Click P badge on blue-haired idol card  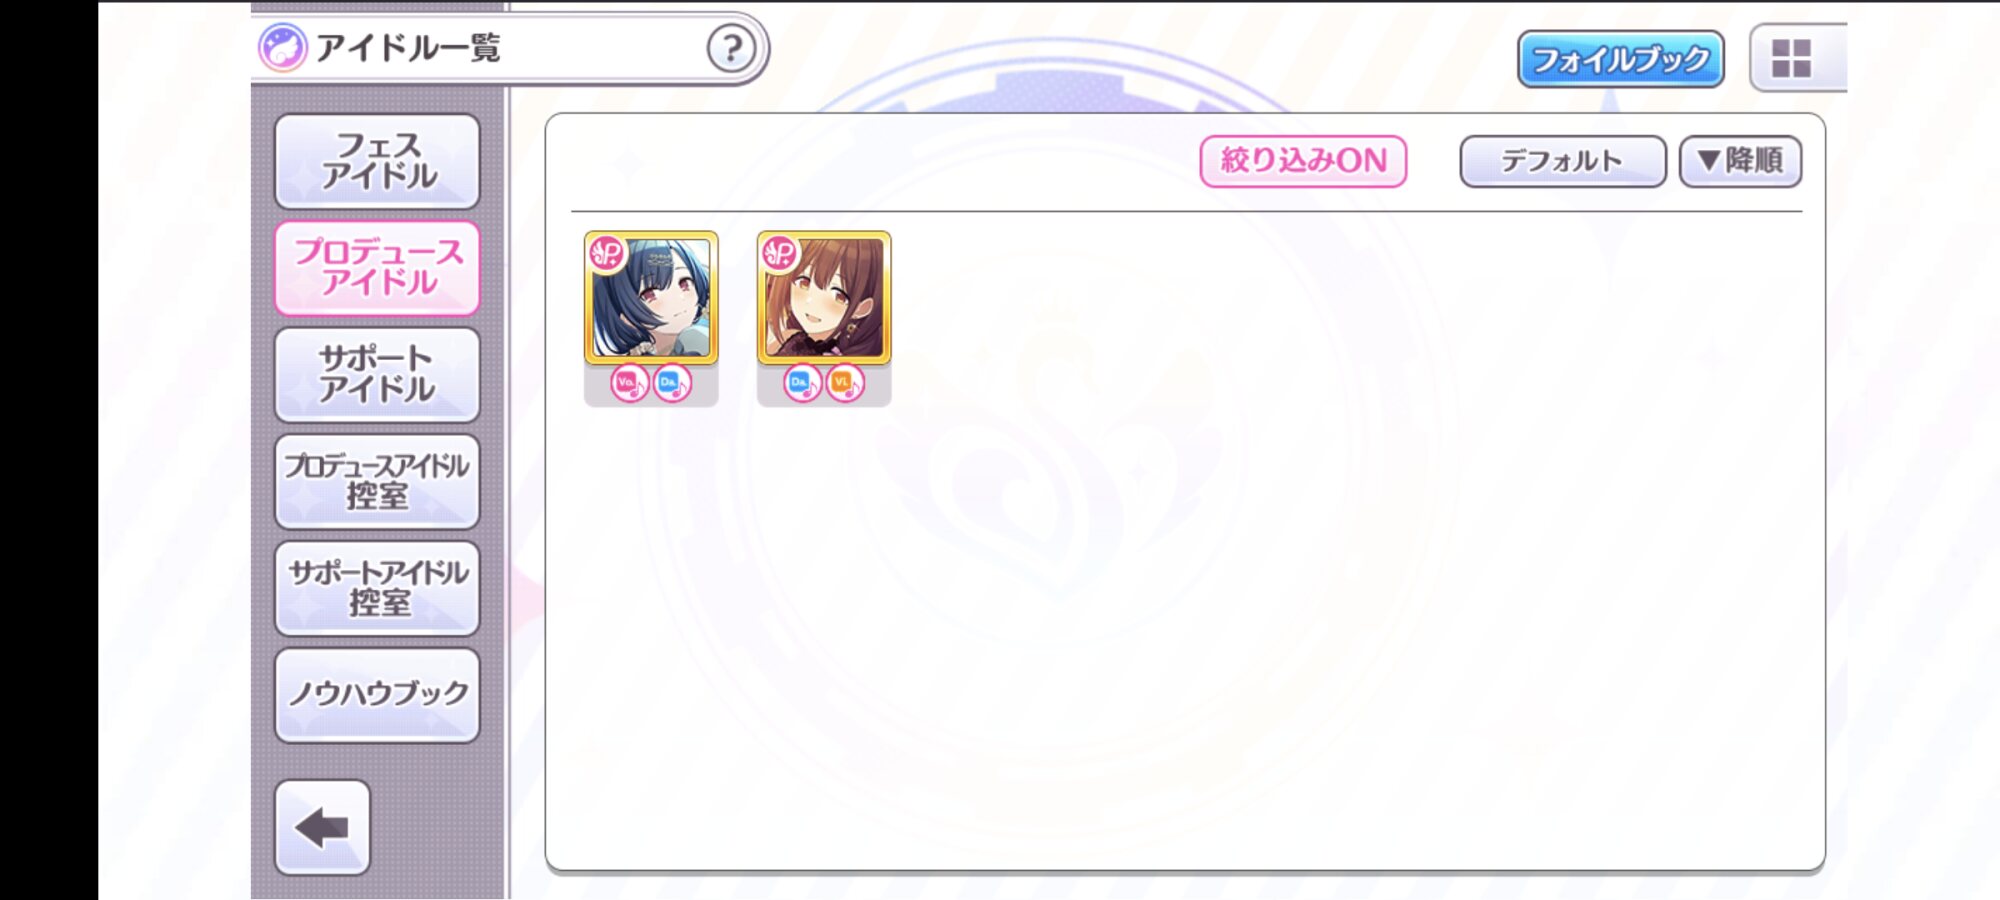(x=607, y=253)
